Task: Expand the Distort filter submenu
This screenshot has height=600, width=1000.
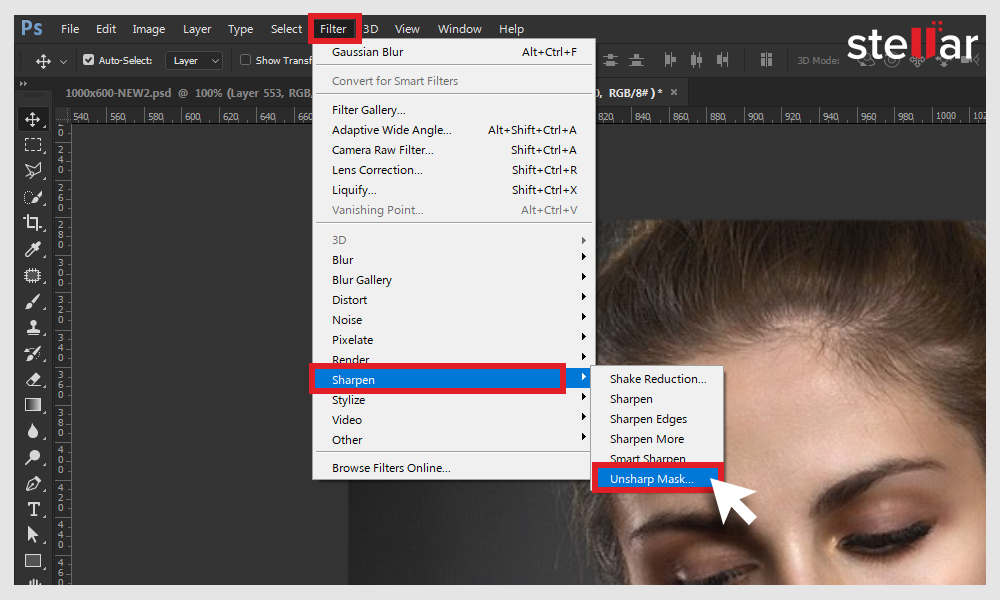Action: click(x=452, y=300)
